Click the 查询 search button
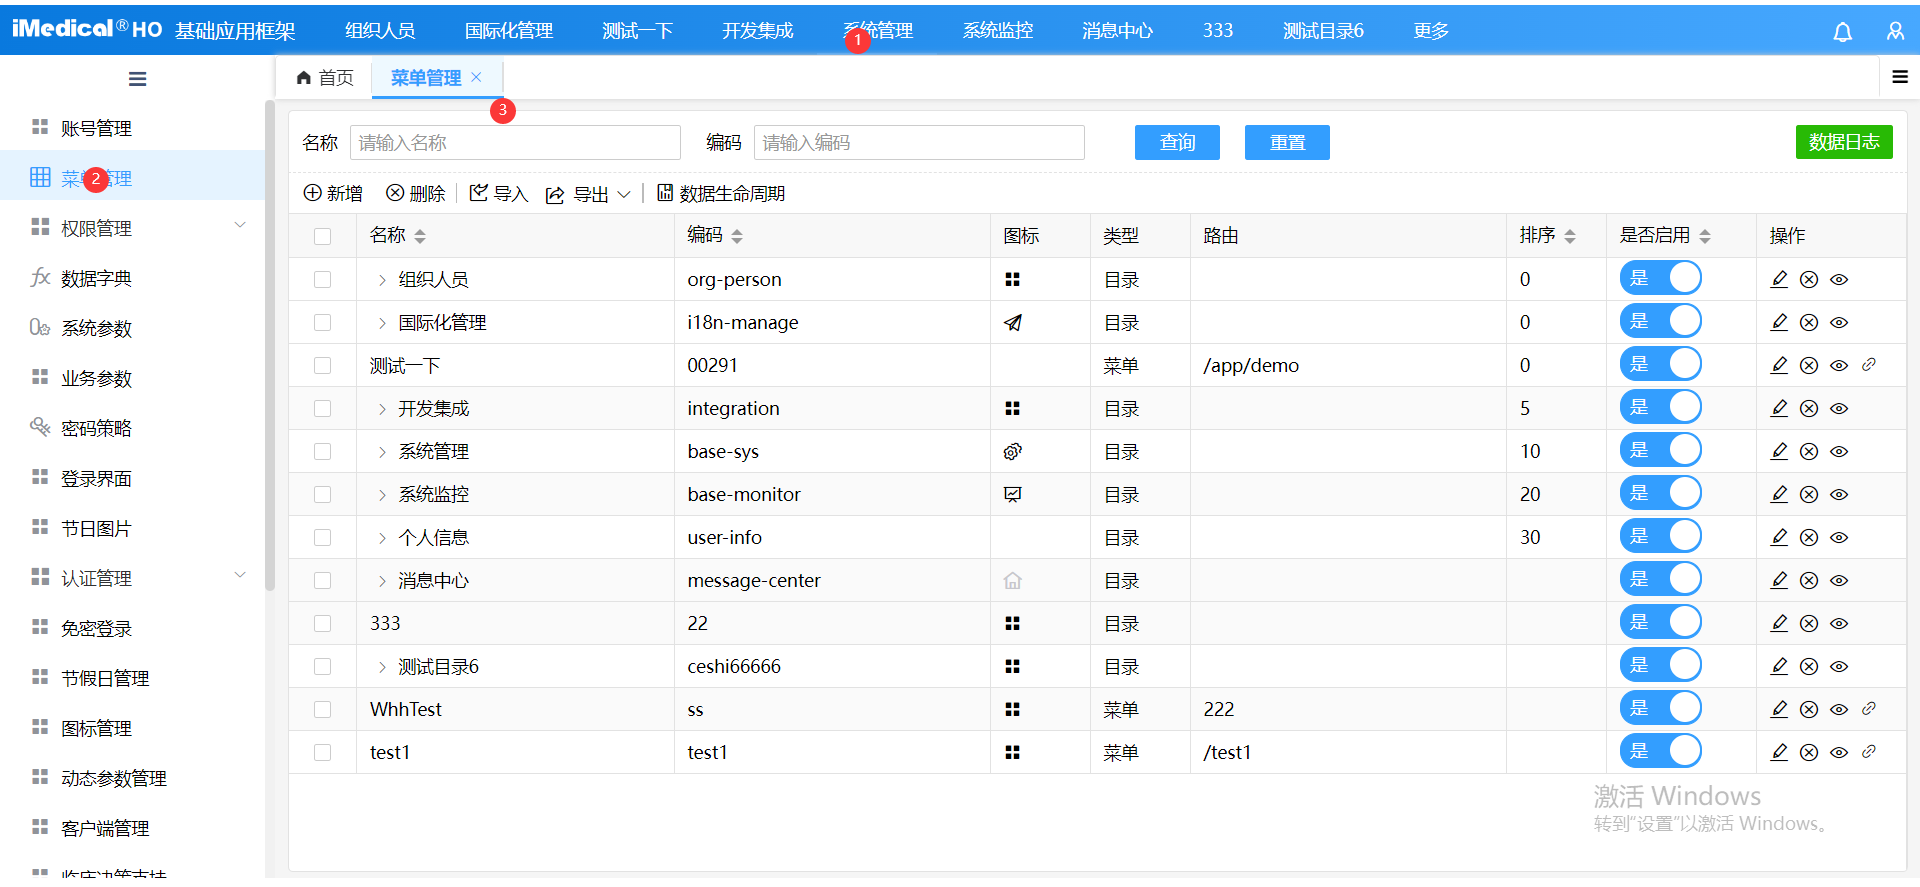 tap(1176, 143)
